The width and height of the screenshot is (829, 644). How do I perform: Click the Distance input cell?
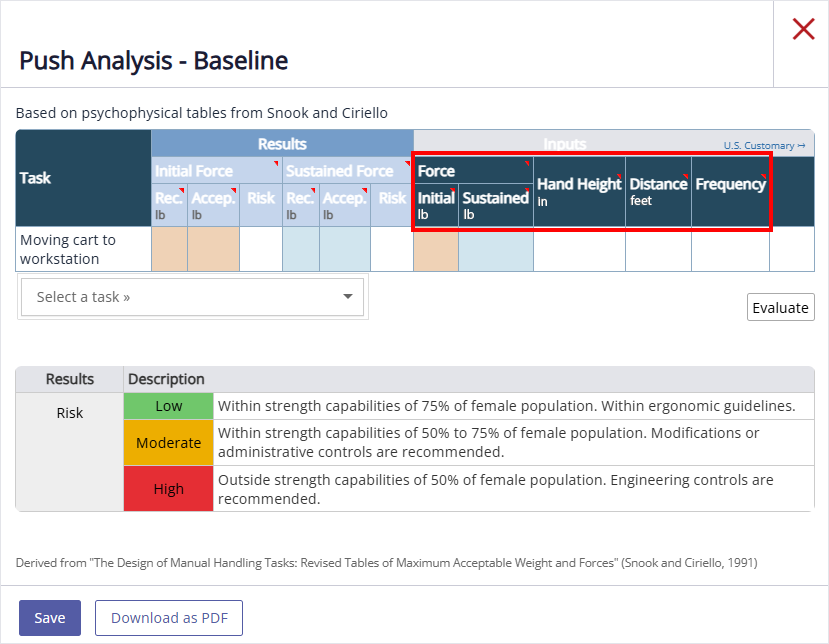658,249
